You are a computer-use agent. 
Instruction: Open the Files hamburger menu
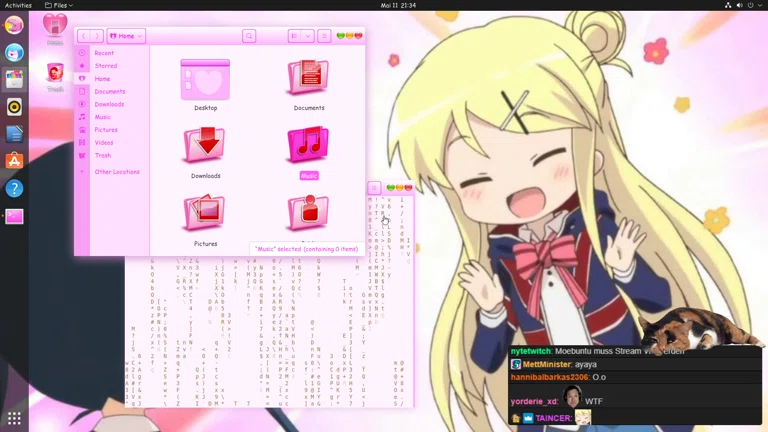[324, 36]
